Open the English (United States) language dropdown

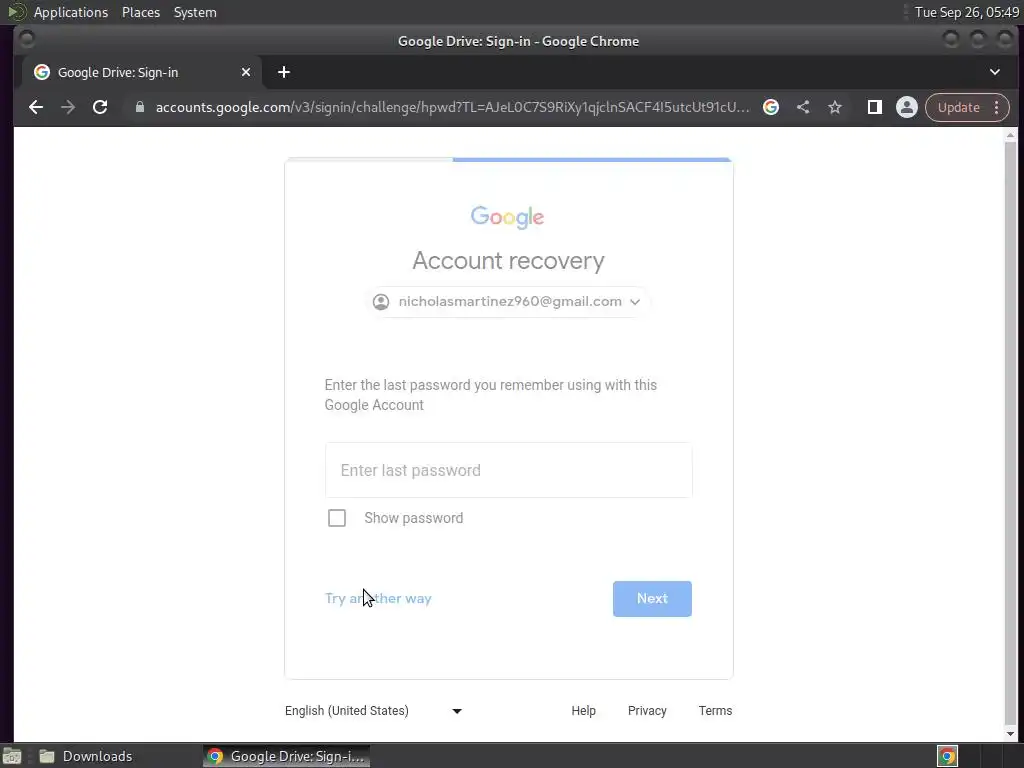(x=374, y=711)
